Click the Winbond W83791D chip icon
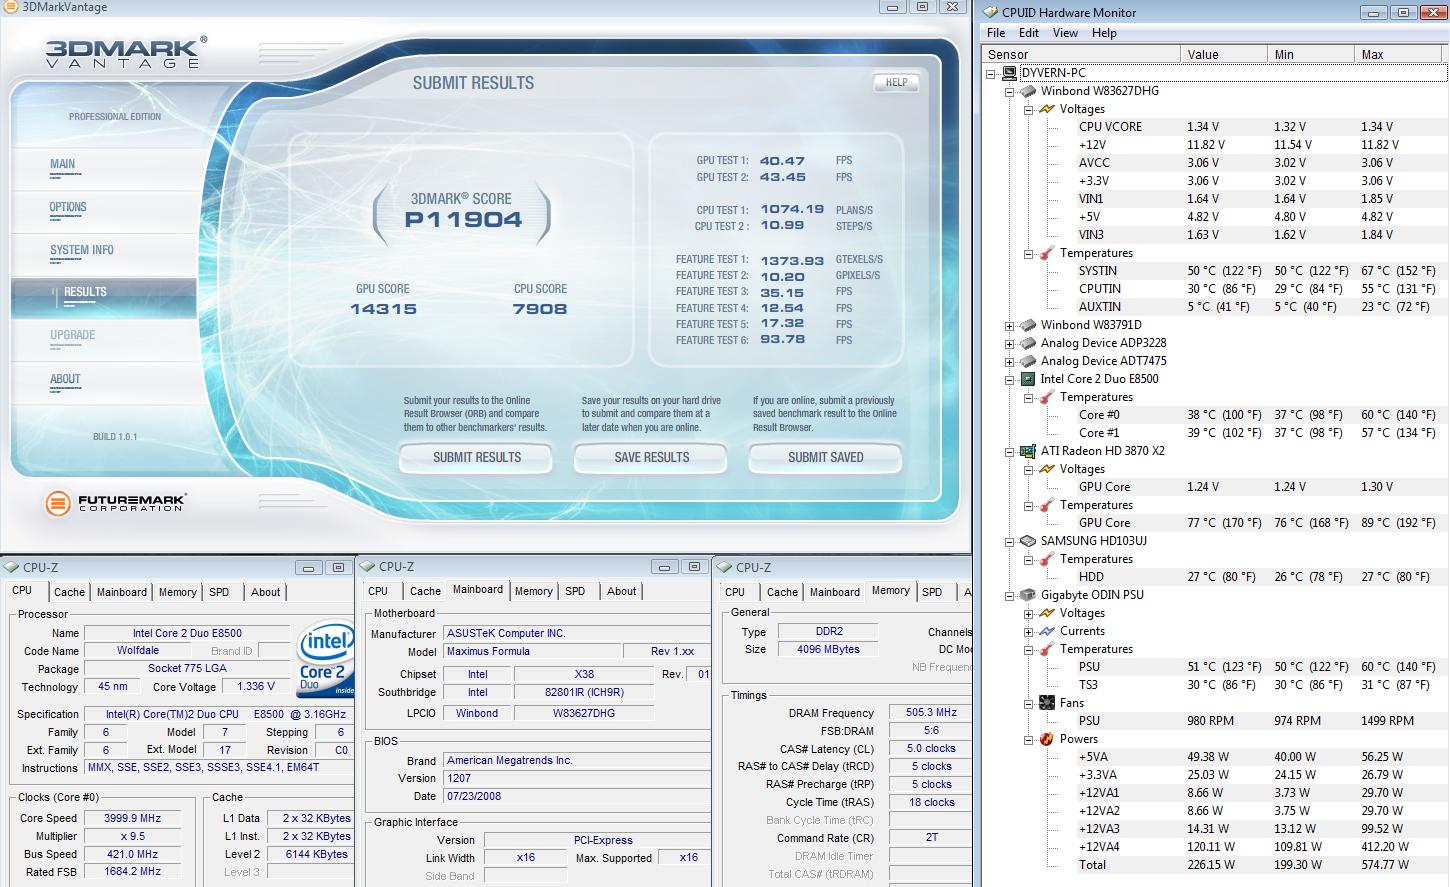The width and height of the screenshot is (1450, 887). pyautogui.click(x=1027, y=325)
